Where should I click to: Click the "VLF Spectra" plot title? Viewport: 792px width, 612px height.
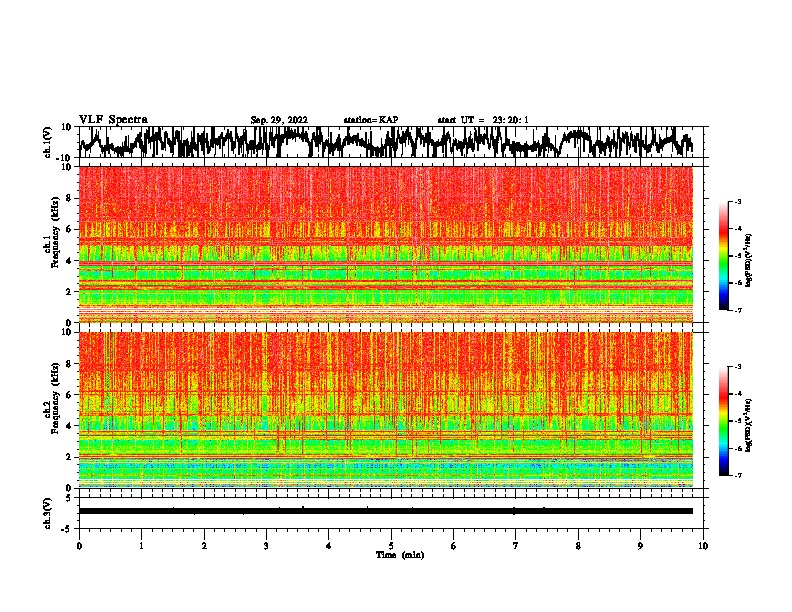[113, 120]
